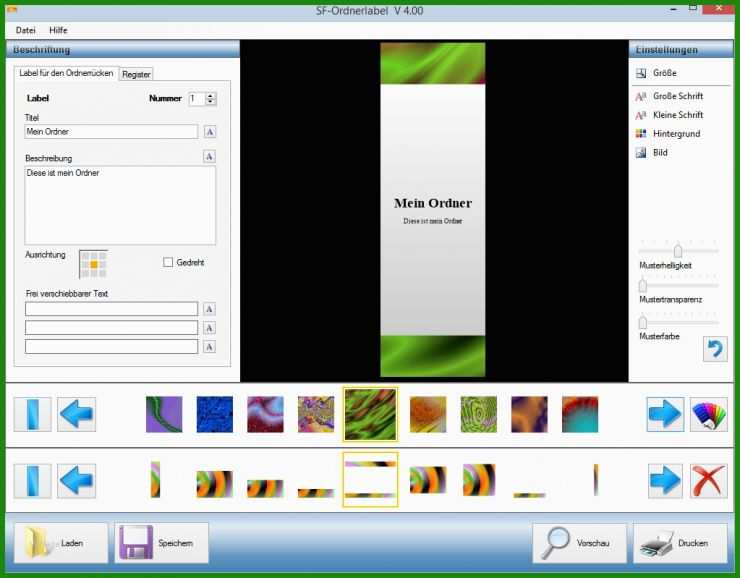Select highlighted top-and-bottom band layout
This screenshot has width=740, height=578.
pos(370,479)
